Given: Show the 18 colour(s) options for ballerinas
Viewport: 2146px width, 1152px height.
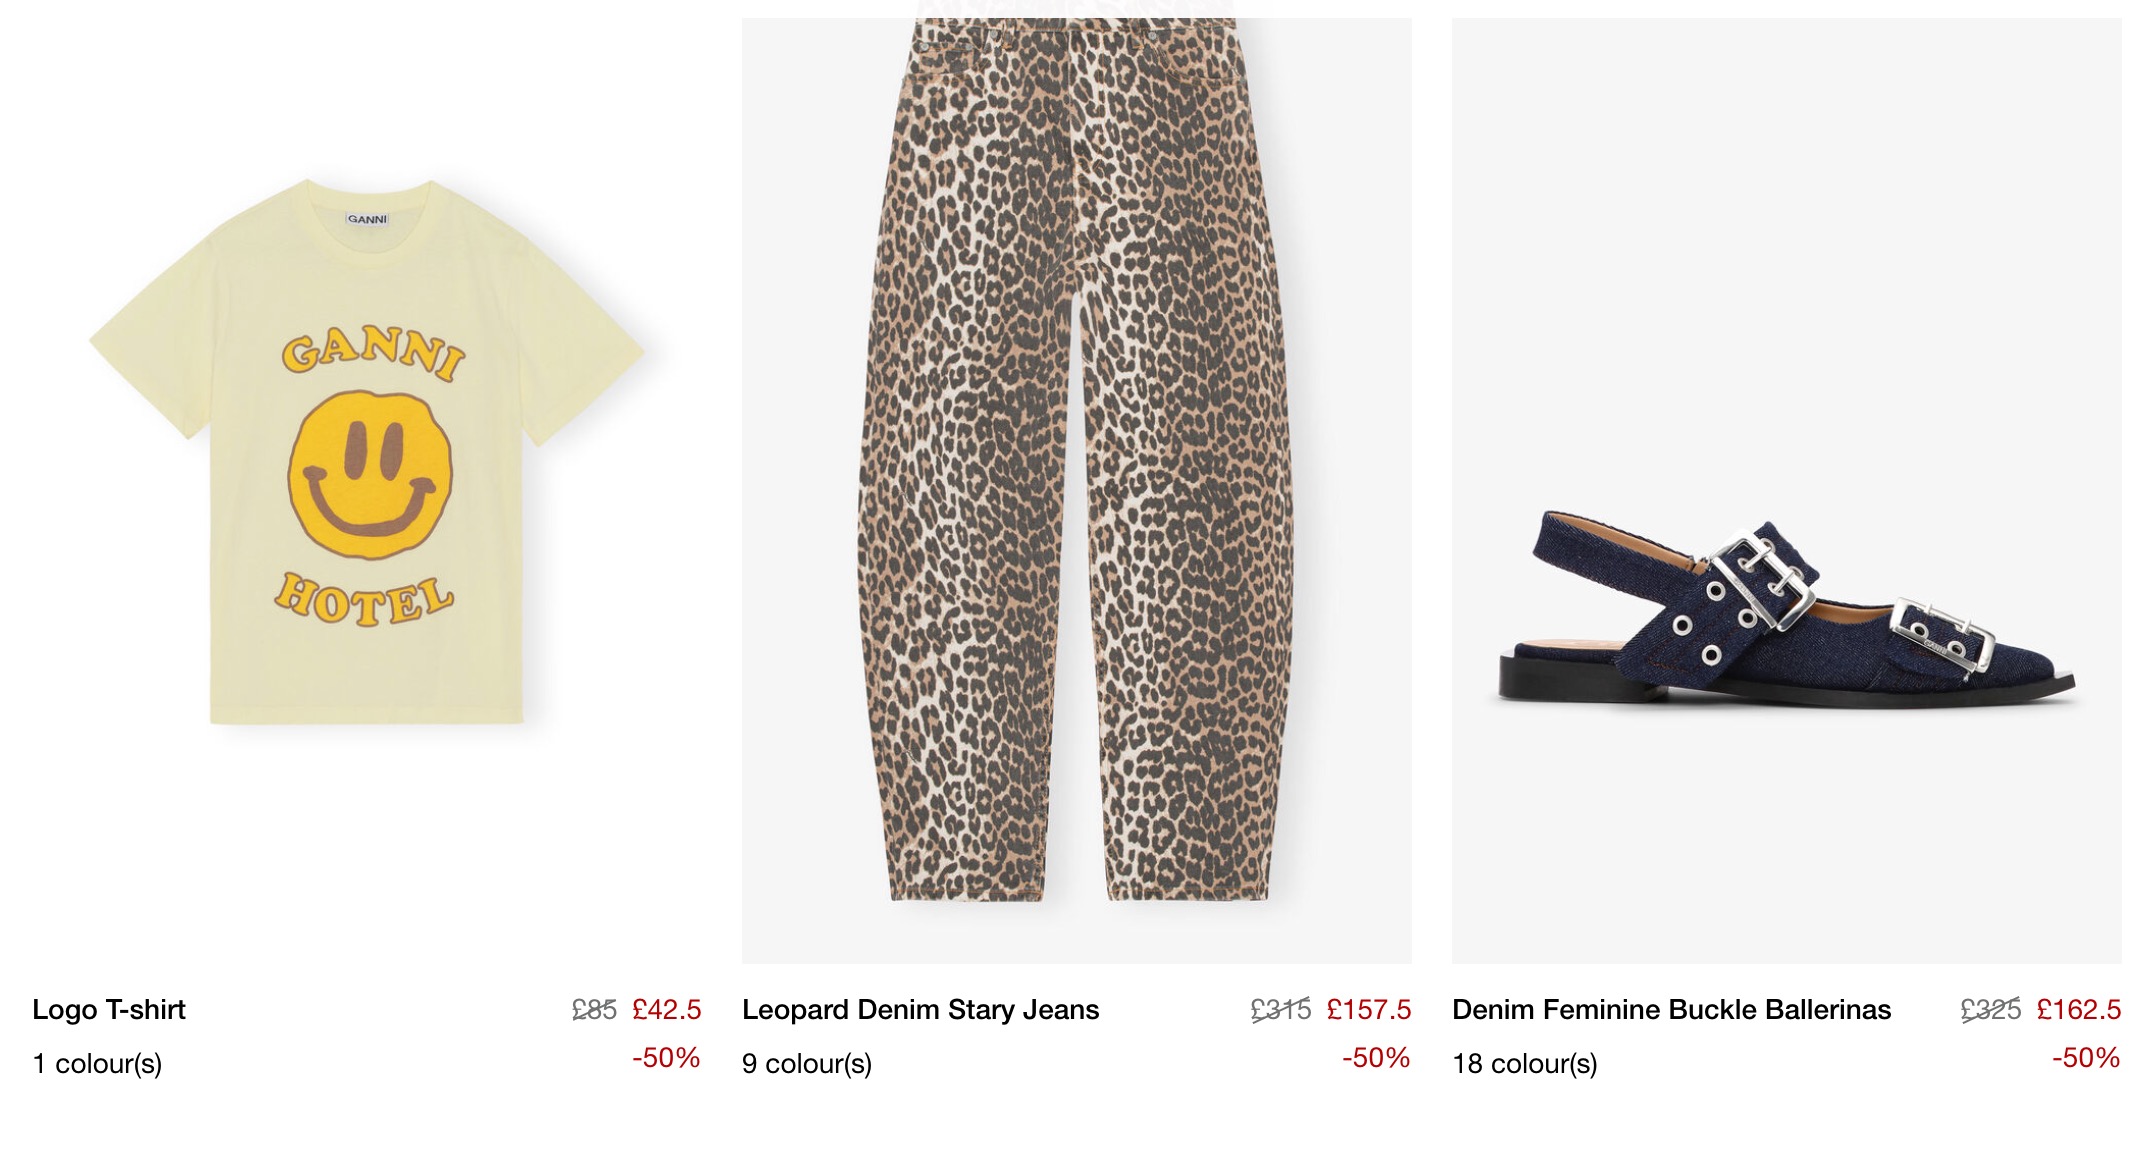Looking at the screenshot, I should pos(1525,1064).
